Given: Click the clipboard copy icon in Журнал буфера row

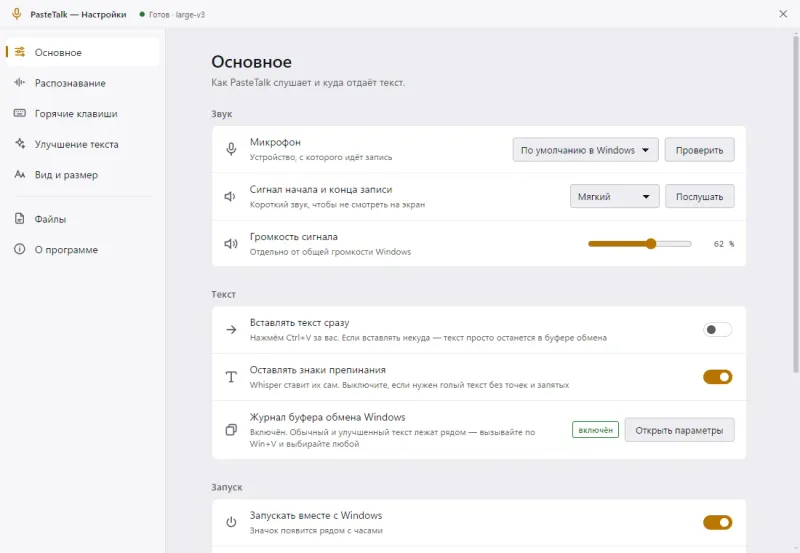Looking at the screenshot, I should [231, 430].
